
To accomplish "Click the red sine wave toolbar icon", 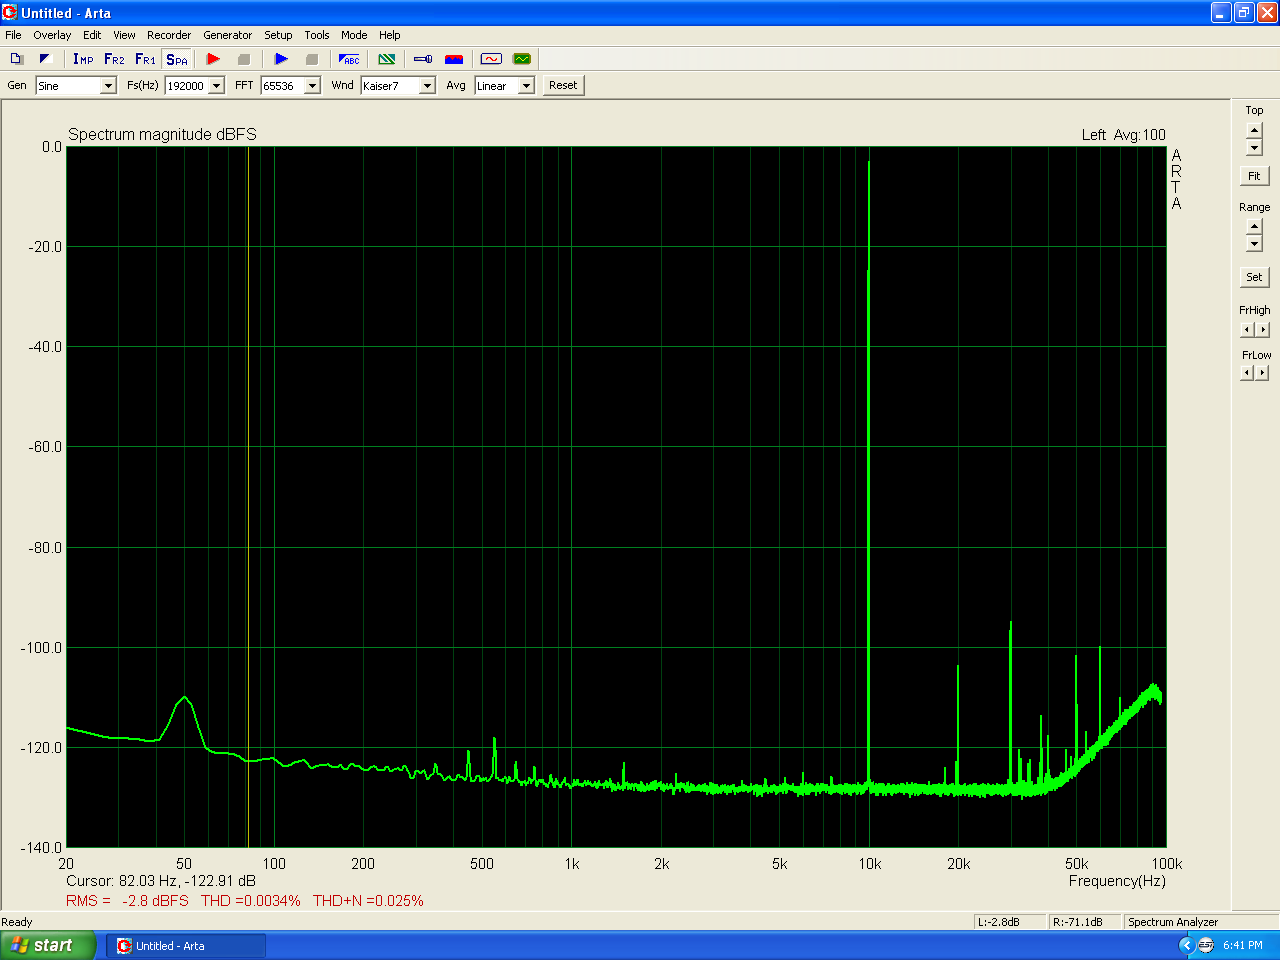I will tap(491, 59).
